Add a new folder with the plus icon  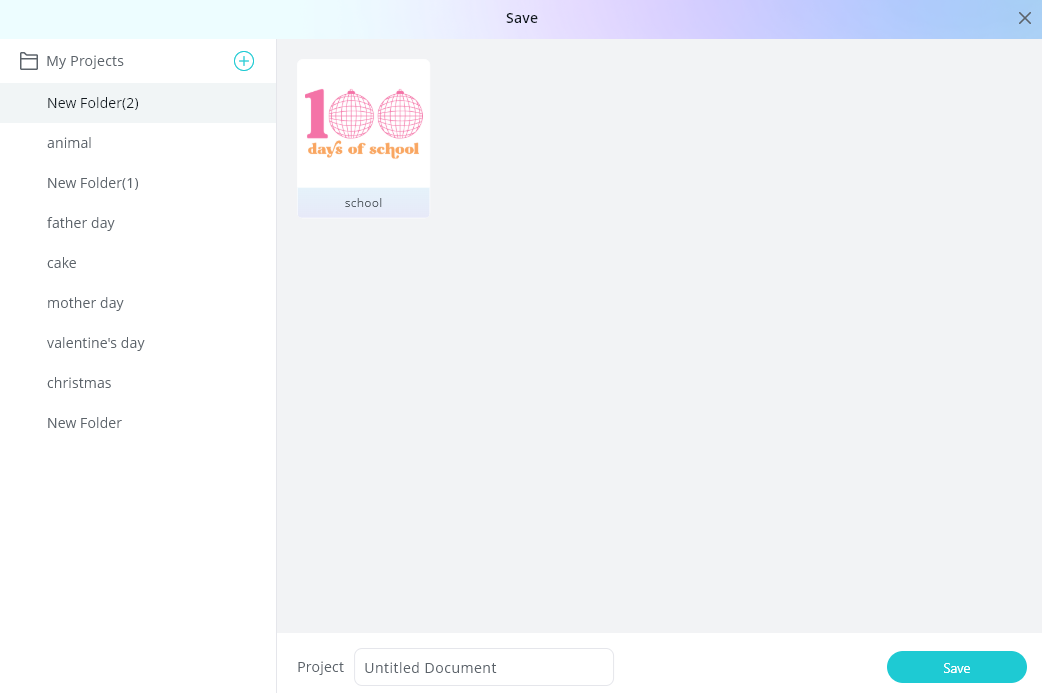[x=244, y=61]
